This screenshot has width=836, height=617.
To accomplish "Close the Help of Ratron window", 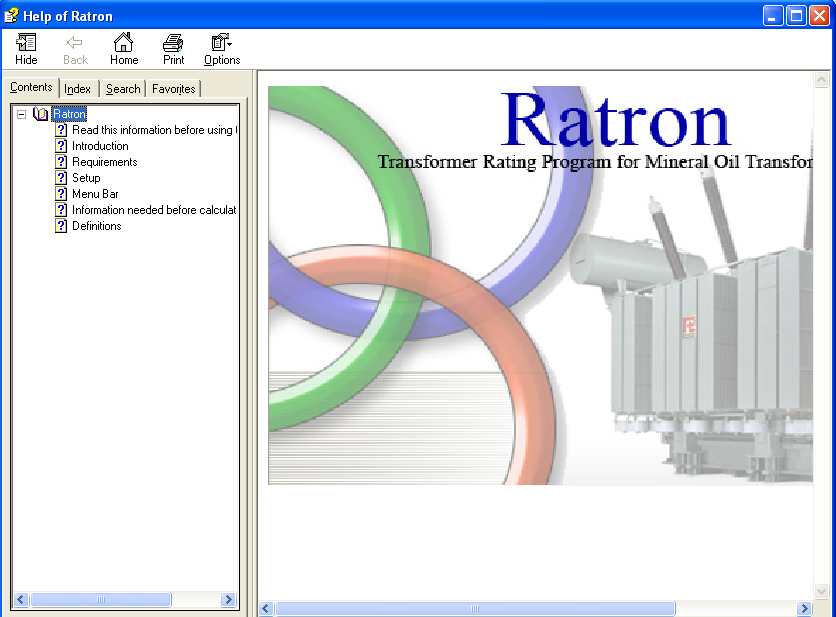I will click(x=819, y=16).
